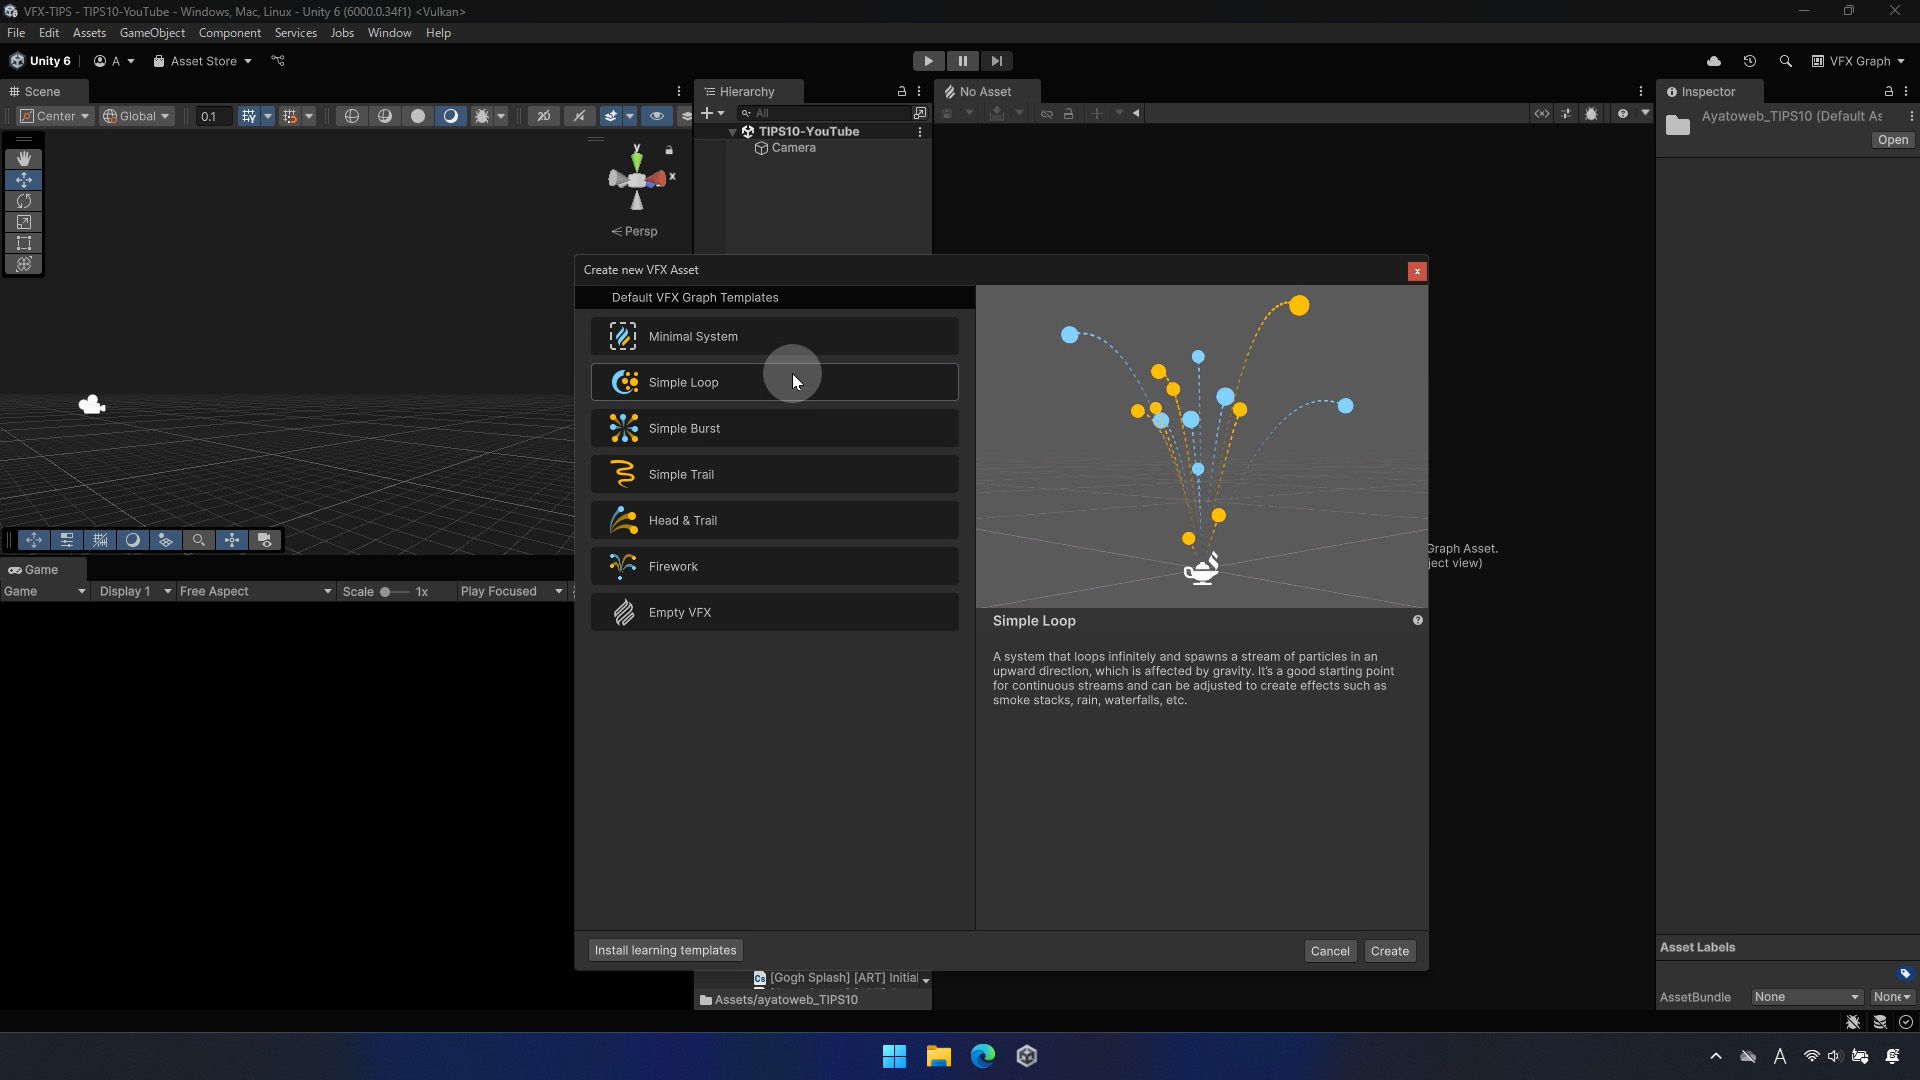Collapse the TIPS10-YouTube scene tree
This screenshot has height=1080, width=1920.
(732, 132)
